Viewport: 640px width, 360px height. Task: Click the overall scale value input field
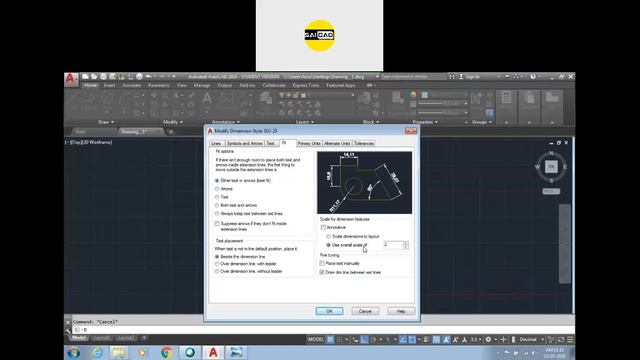(x=393, y=245)
